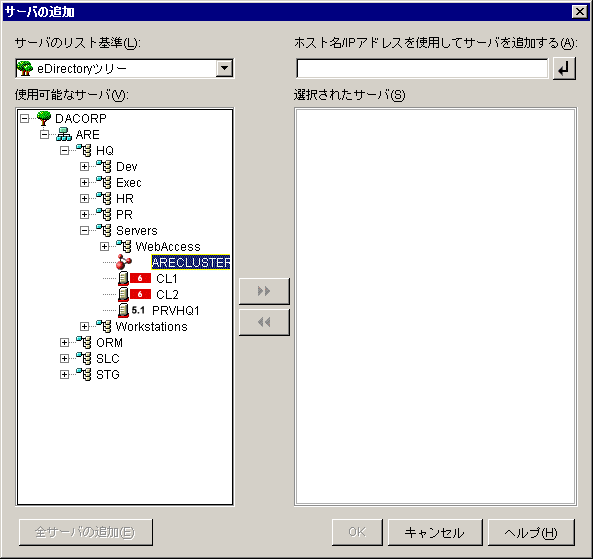Select ARECLUSTER in the tree
The width and height of the screenshot is (593, 559).
tap(191, 262)
